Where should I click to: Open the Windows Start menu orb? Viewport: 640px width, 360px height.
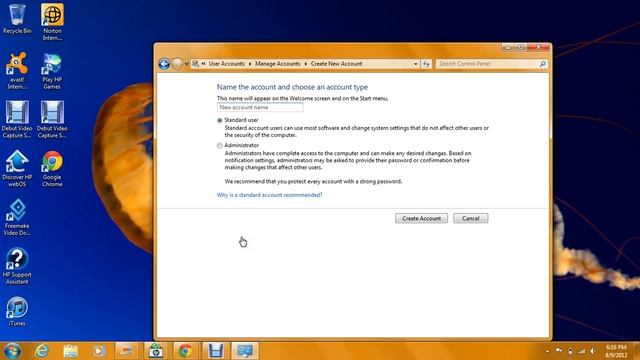(12, 351)
